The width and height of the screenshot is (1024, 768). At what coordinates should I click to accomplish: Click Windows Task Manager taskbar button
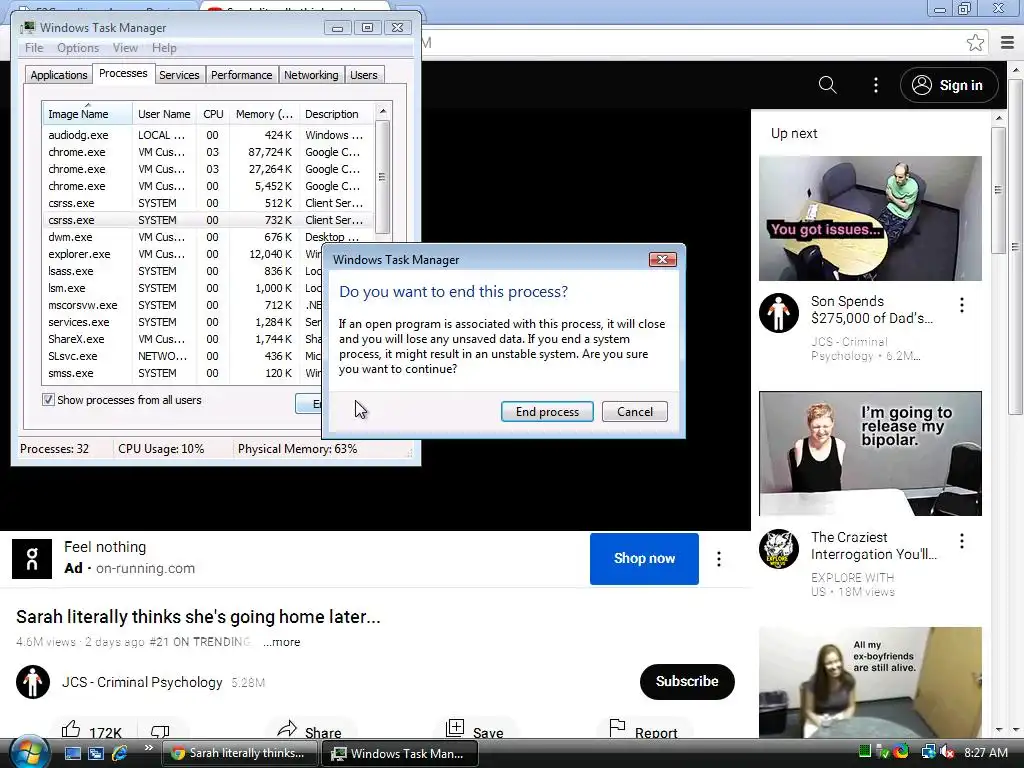(400, 753)
